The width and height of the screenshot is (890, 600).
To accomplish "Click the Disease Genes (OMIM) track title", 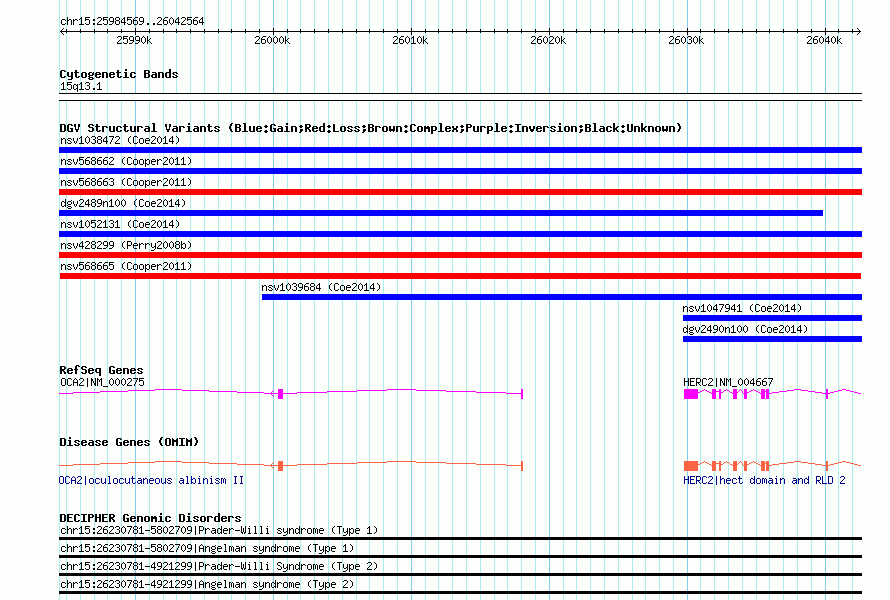I will 129,442.
